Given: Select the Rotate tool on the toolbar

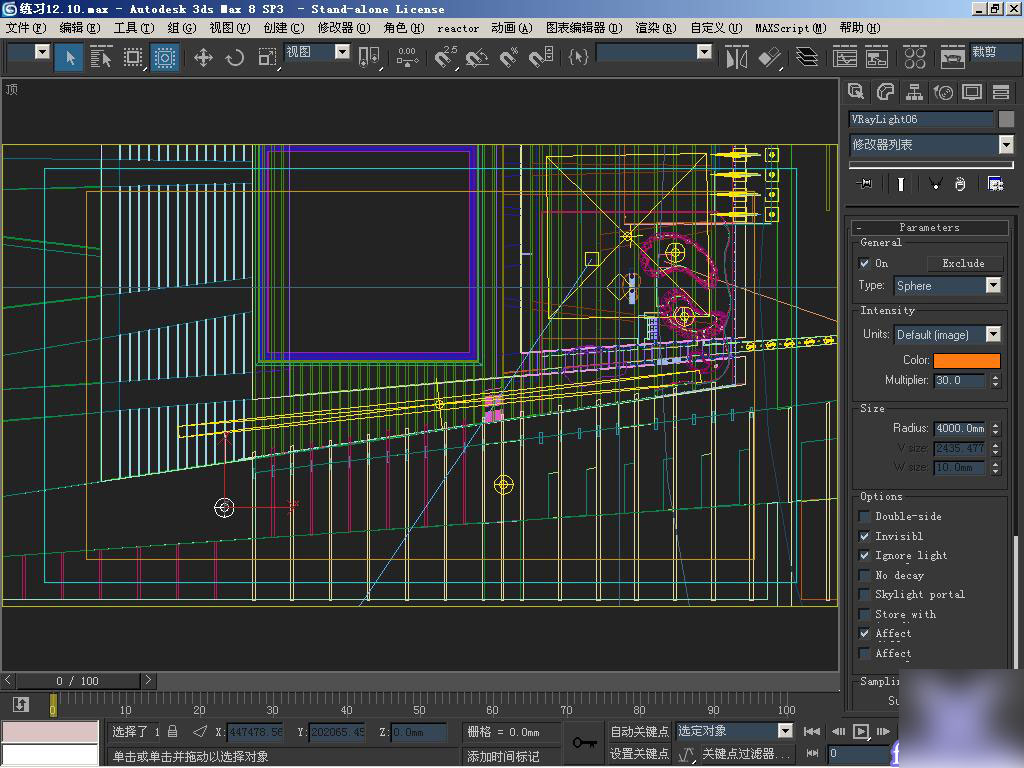Looking at the screenshot, I should (234, 58).
